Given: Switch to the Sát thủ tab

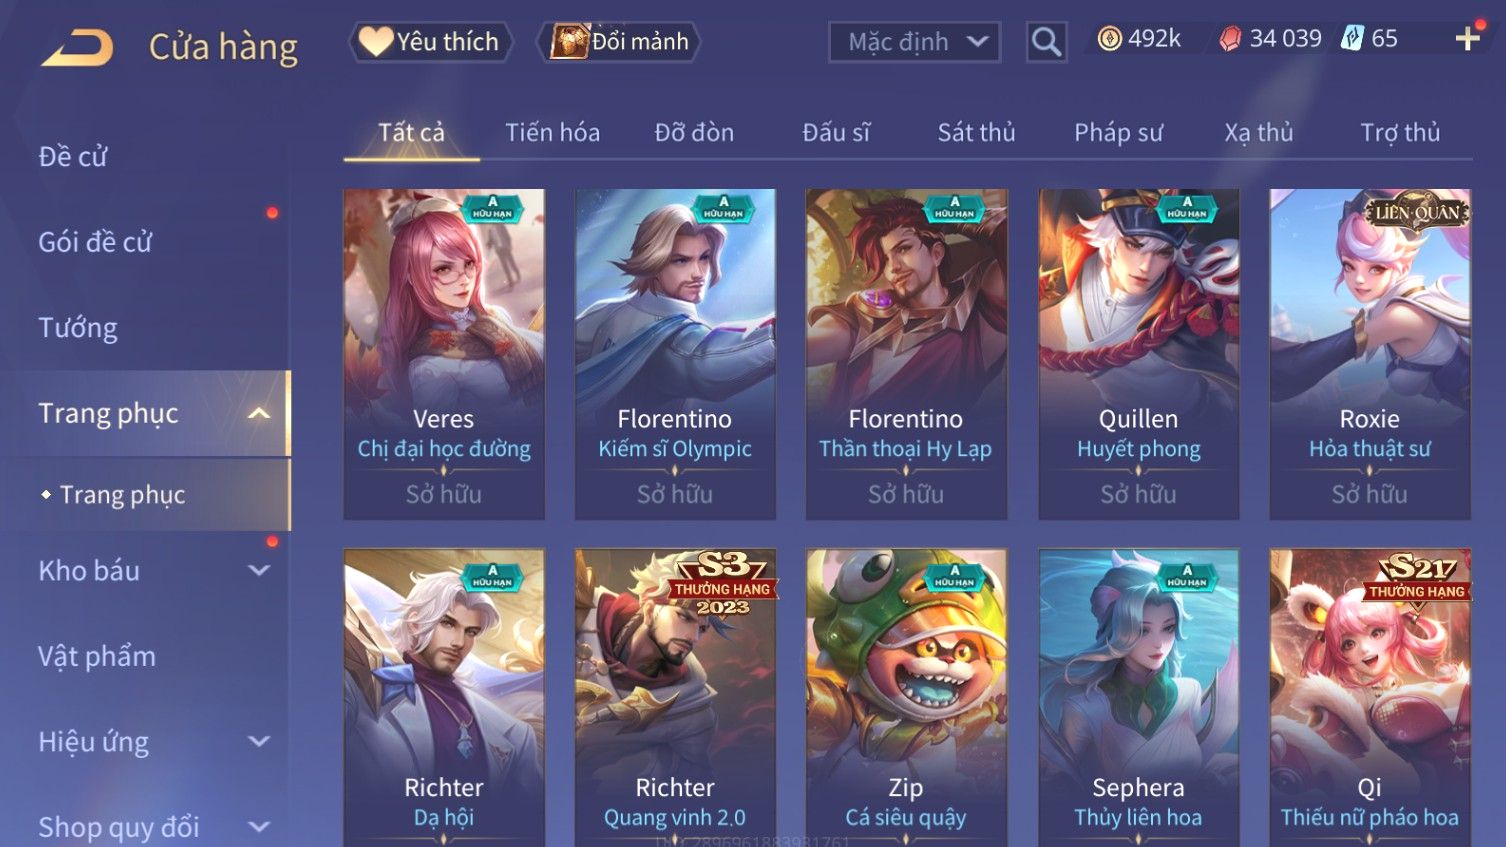Looking at the screenshot, I should [976, 133].
